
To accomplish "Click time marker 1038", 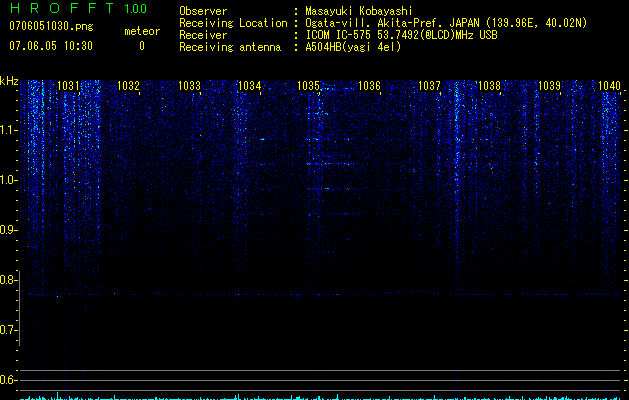I will coord(489,85).
